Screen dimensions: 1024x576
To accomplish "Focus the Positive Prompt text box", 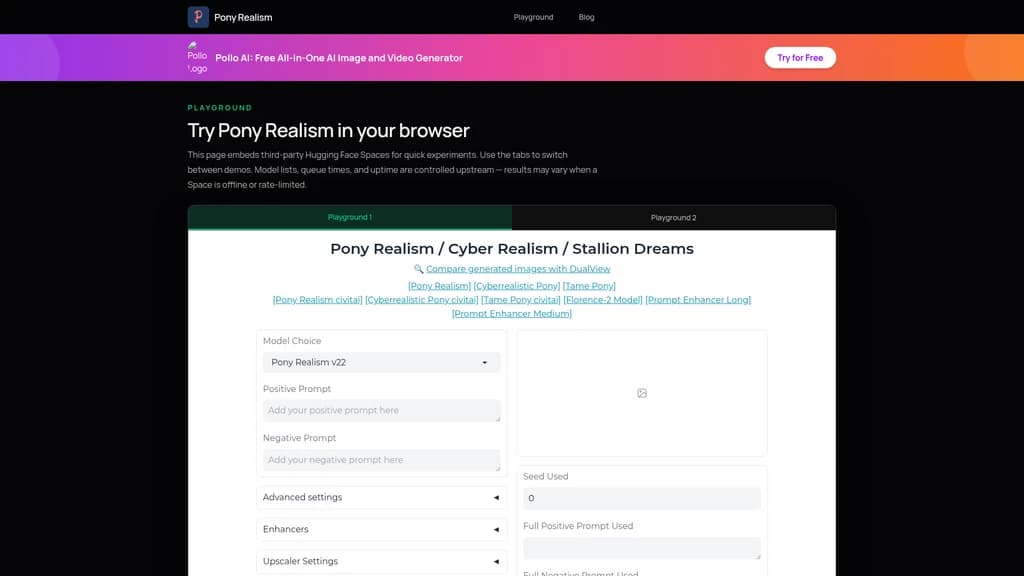I will pos(381,411).
